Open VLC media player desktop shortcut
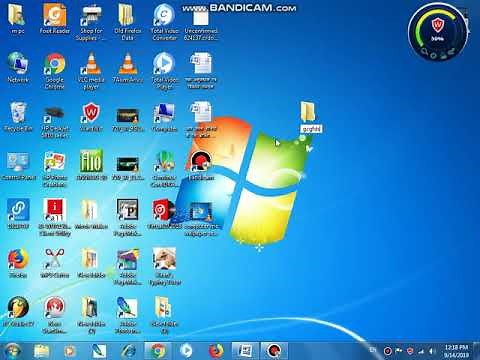 click(91, 71)
